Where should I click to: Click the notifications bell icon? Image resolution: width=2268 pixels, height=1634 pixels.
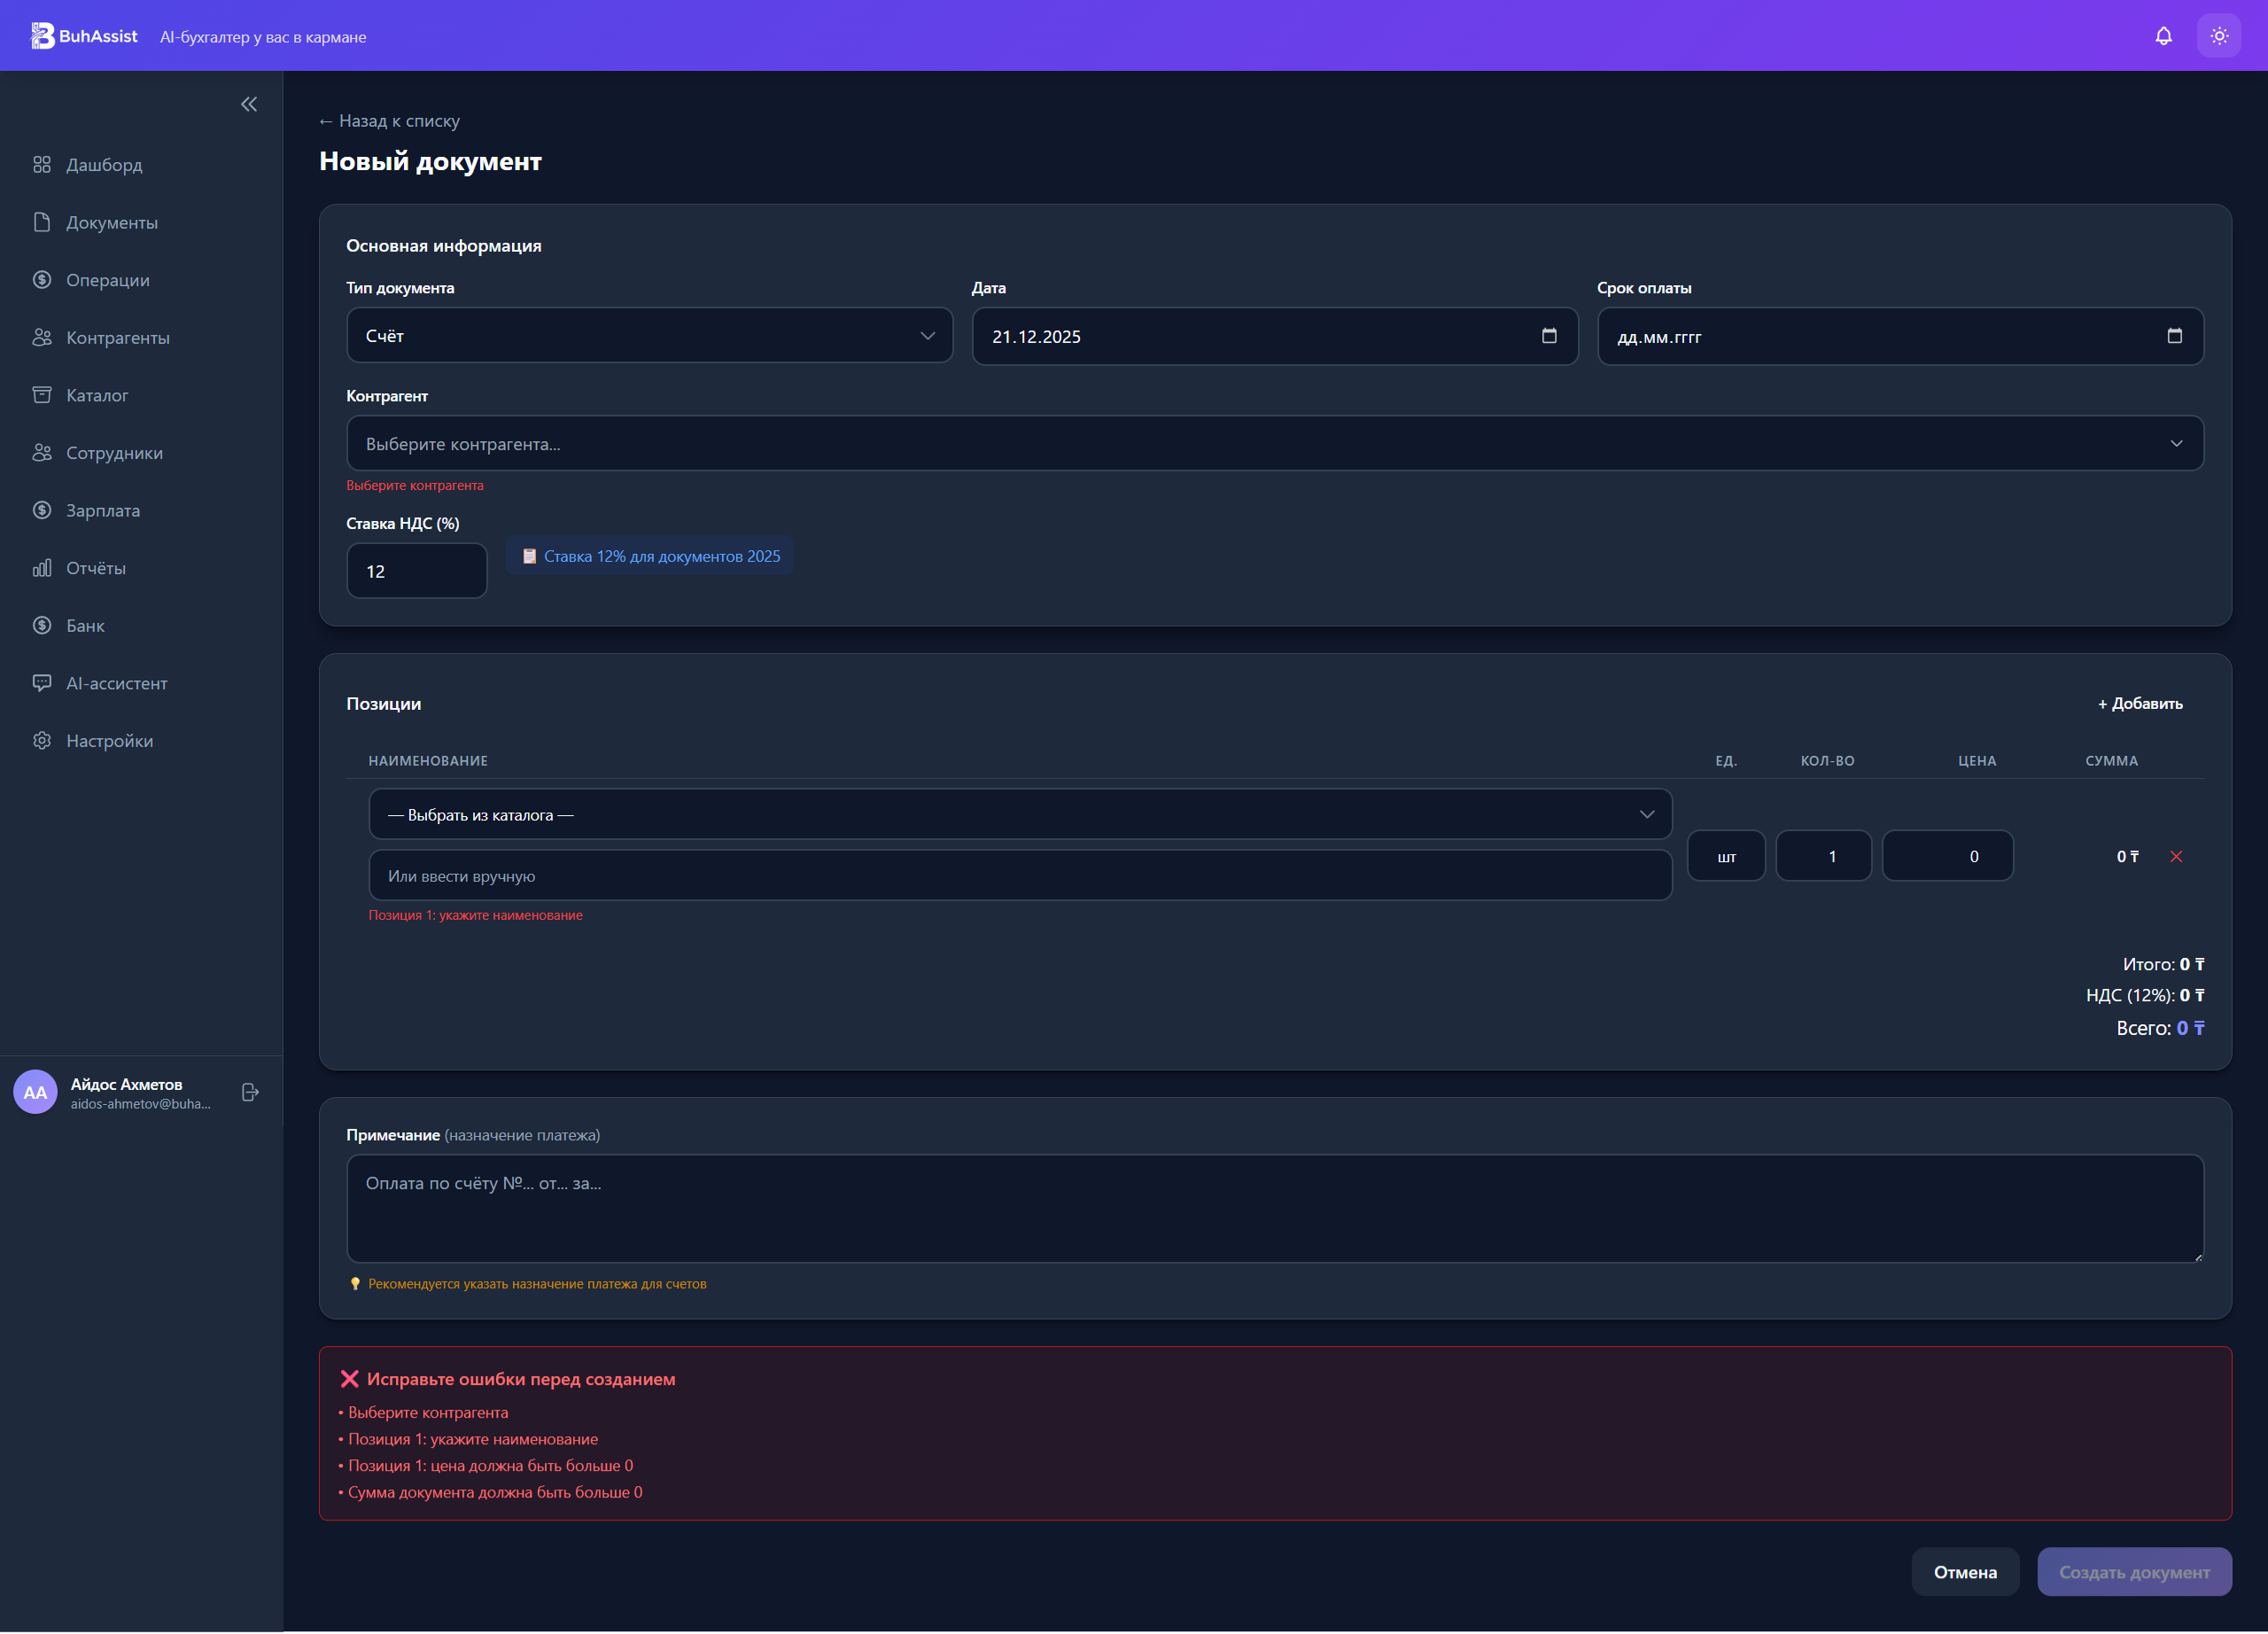(2163, 36)
